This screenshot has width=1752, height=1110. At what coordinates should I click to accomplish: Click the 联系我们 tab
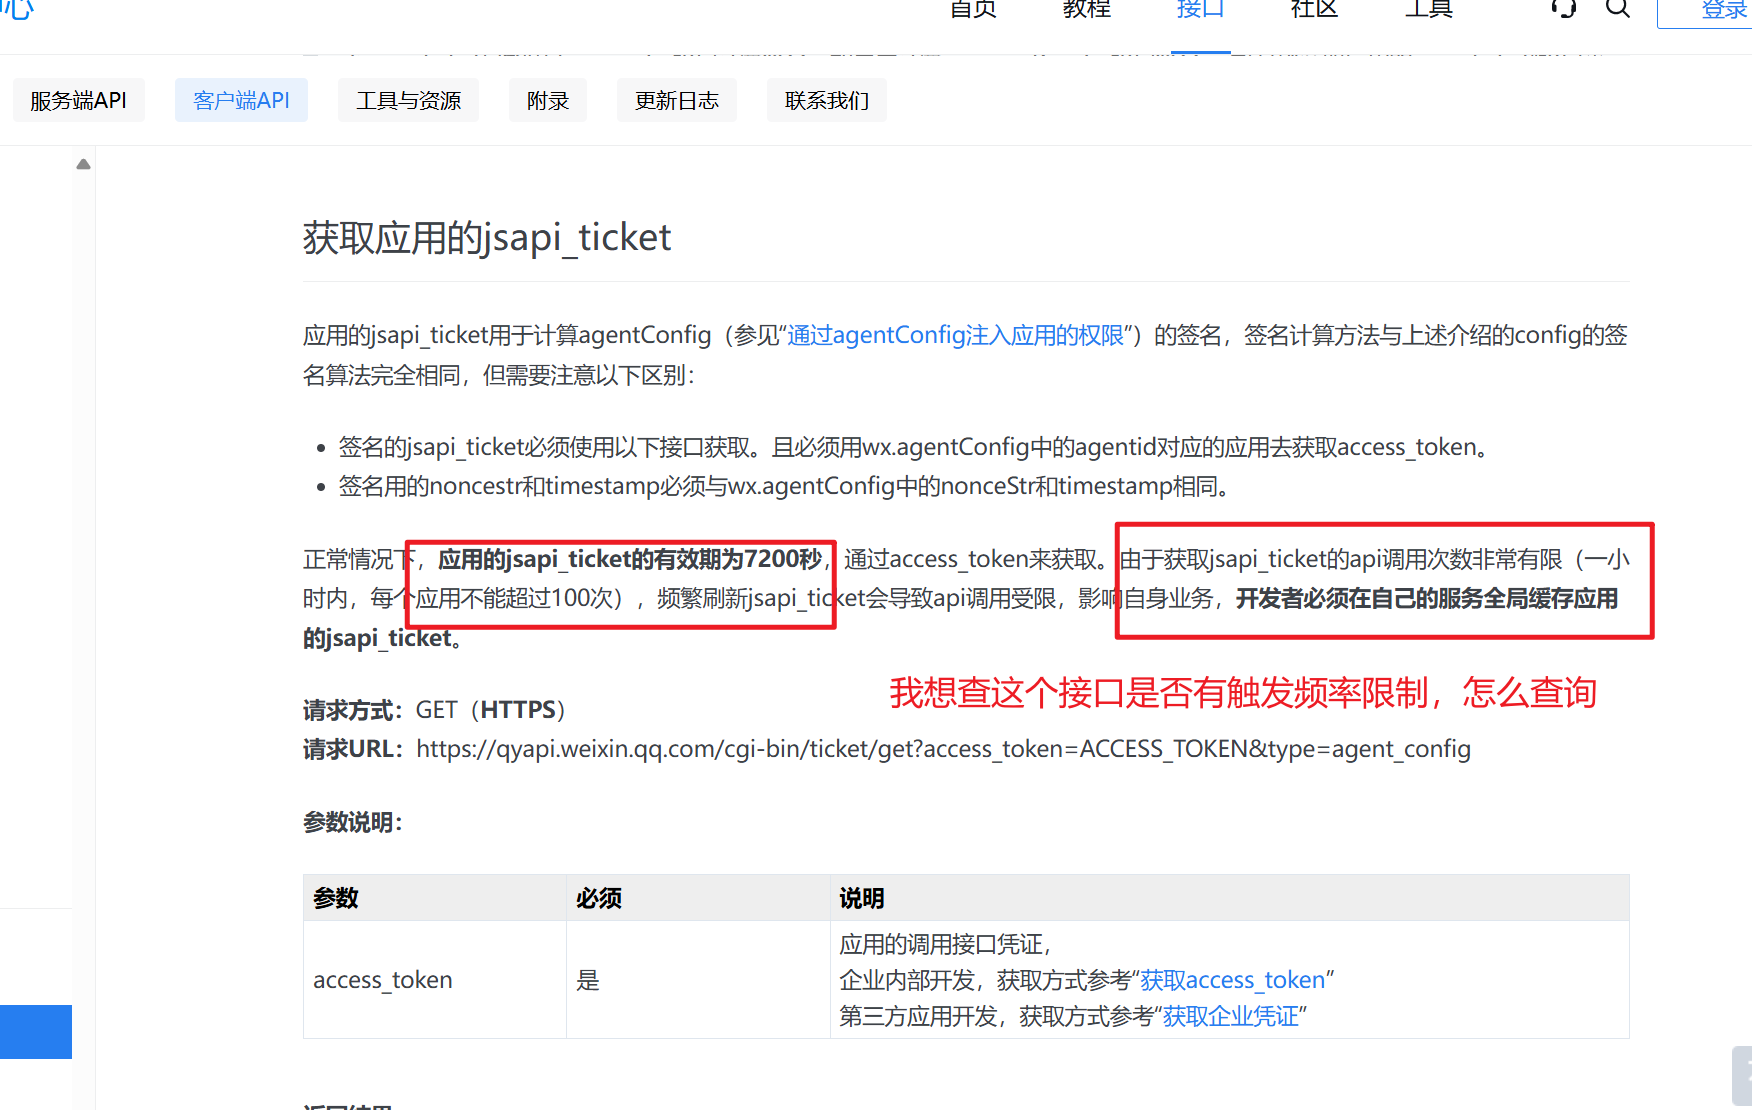tap(826, 99)
